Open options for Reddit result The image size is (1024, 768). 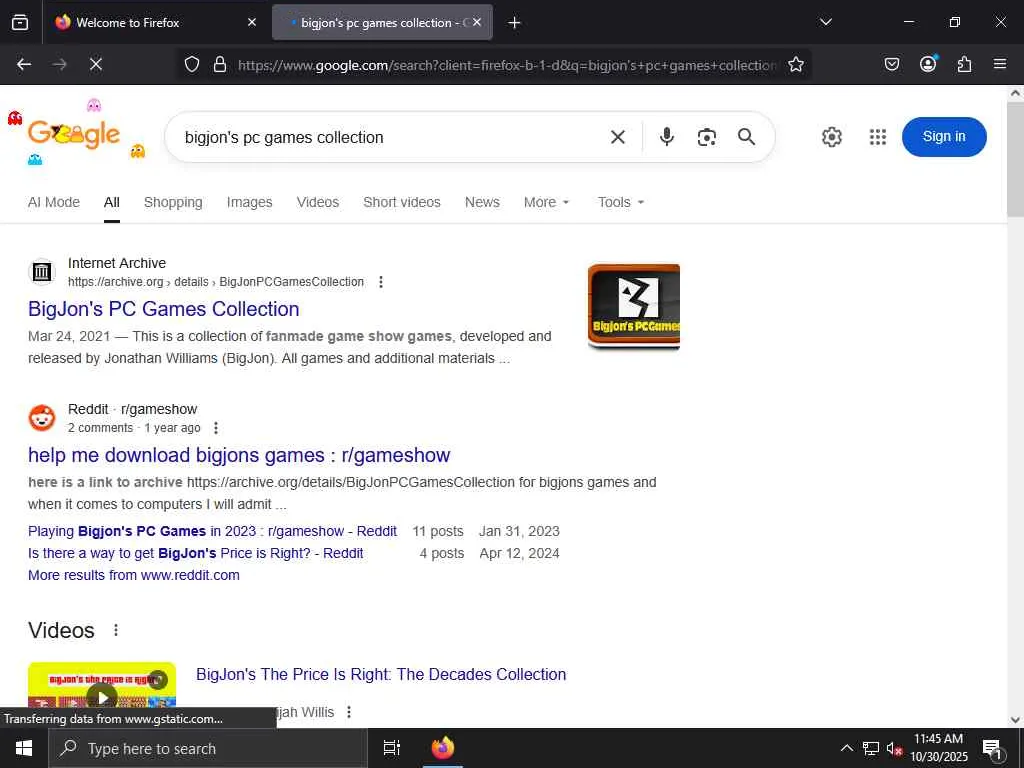point(216,428)
